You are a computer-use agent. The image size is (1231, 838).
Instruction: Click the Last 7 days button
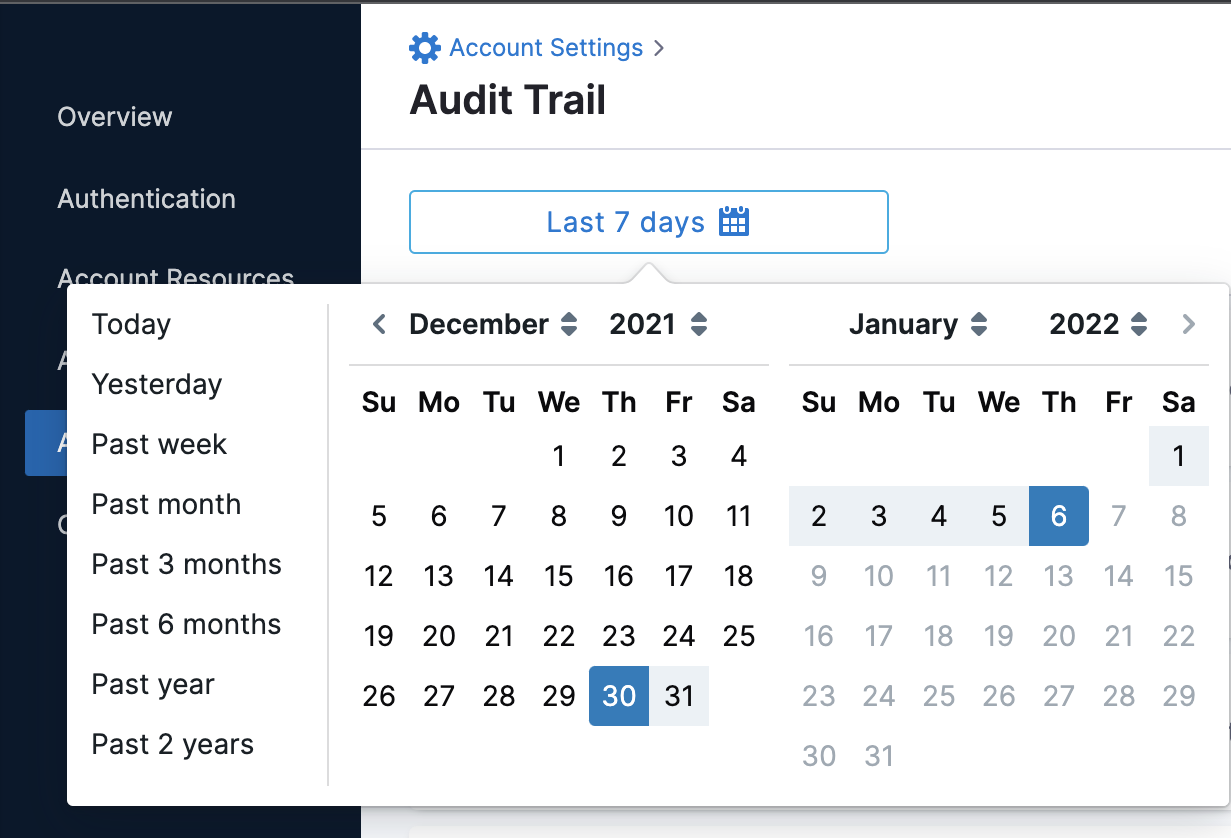648,222
